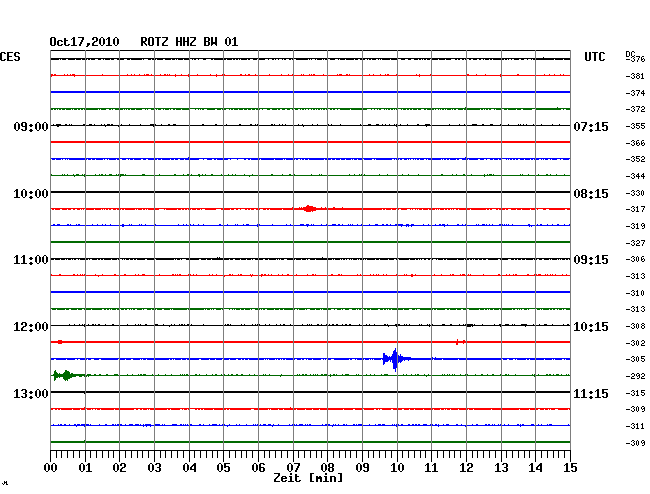The height and width of the screenshot is (494, 650).
Task: Click the "03" minute axis label
Action: (154, 468)
